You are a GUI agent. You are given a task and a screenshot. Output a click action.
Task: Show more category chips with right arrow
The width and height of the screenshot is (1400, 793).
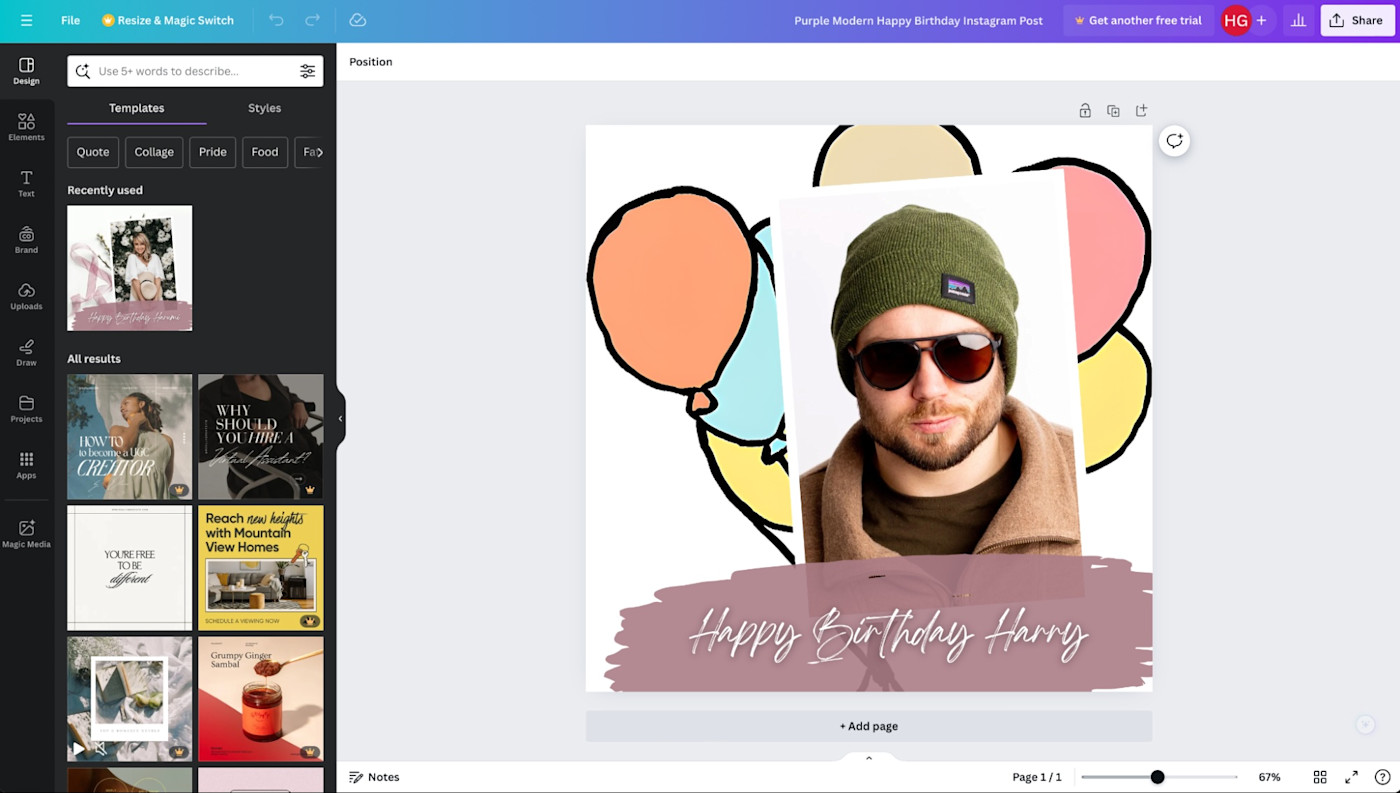tap(319, 152)
